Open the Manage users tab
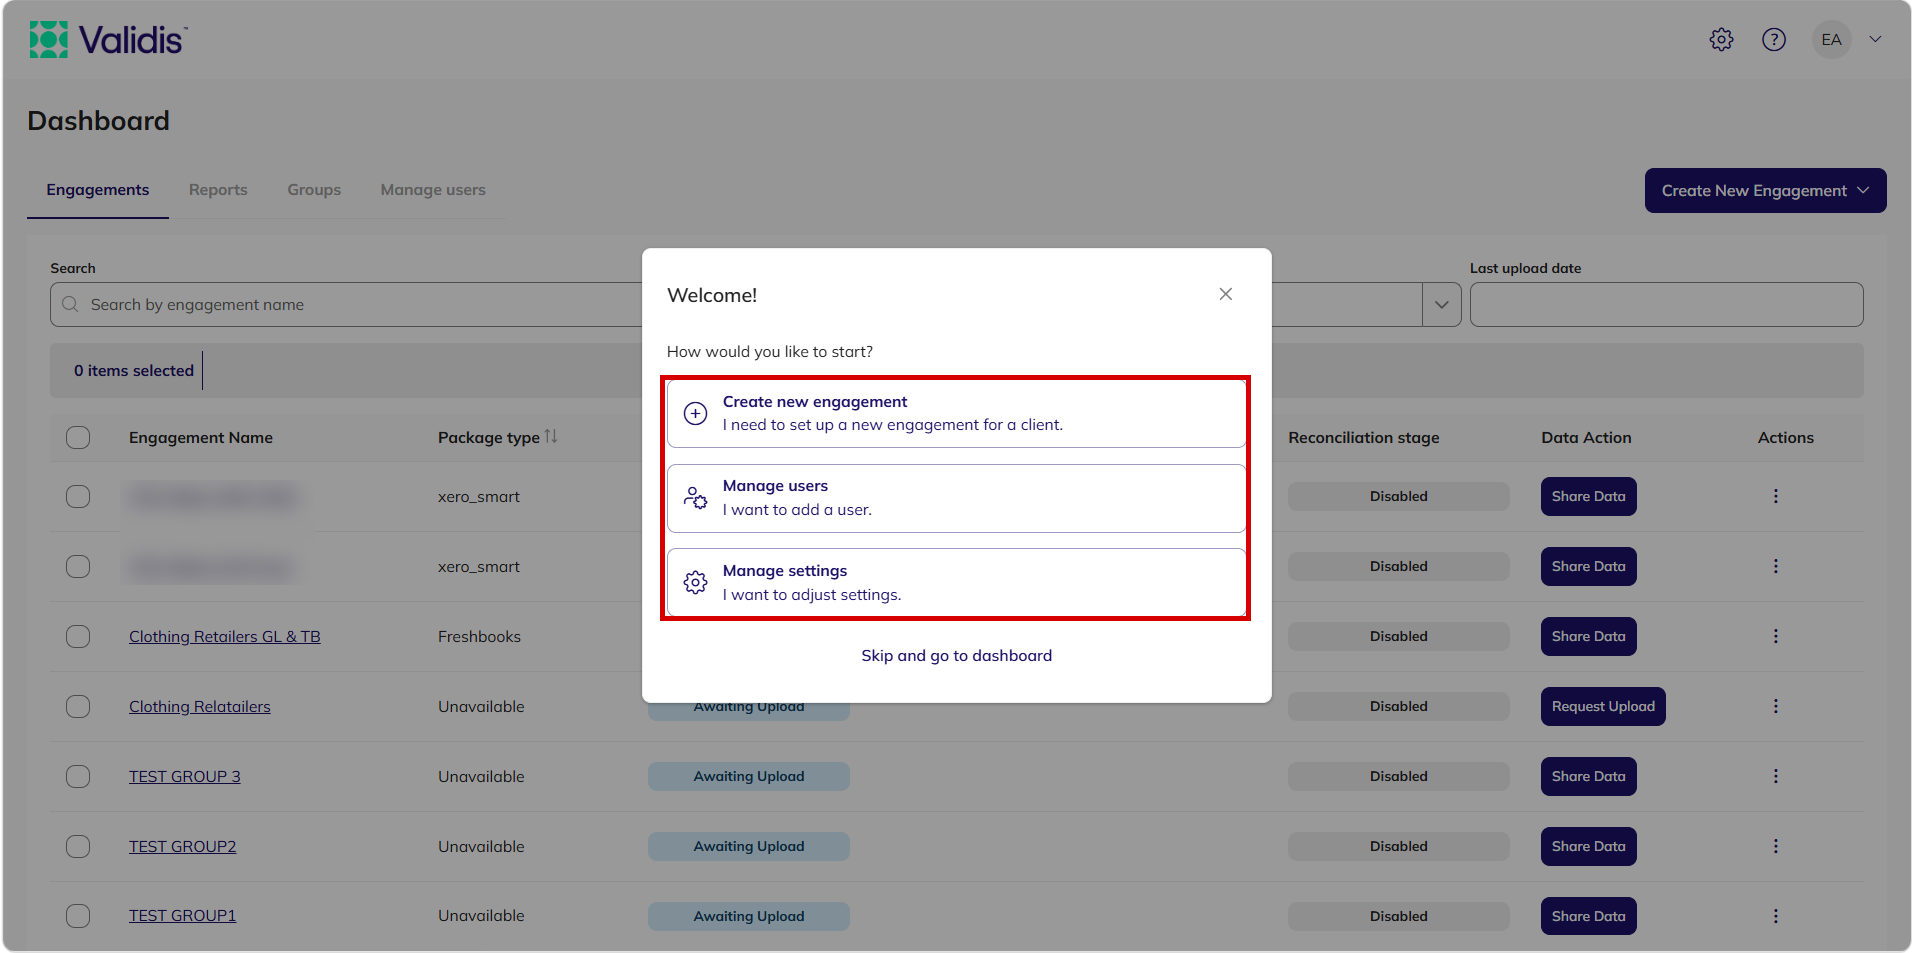Viewport: 1916px width, 953px height. [433, 190]
